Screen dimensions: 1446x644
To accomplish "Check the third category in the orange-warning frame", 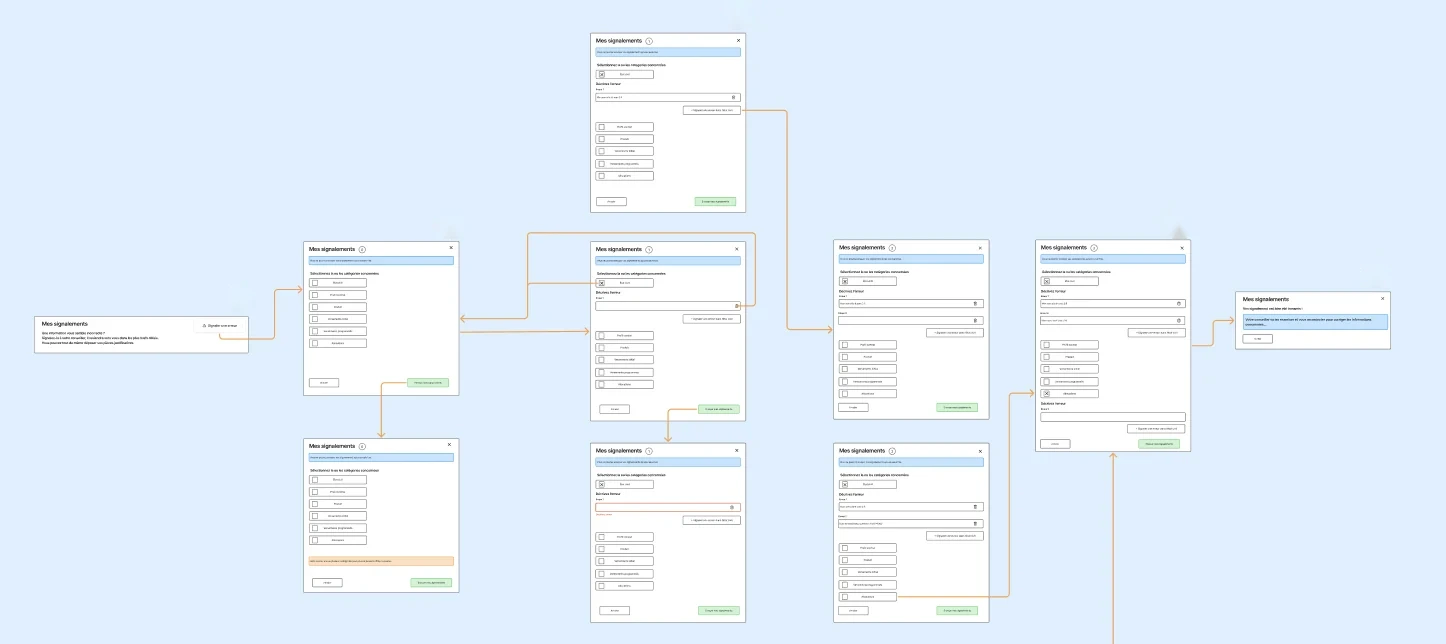I will [315, 504].
